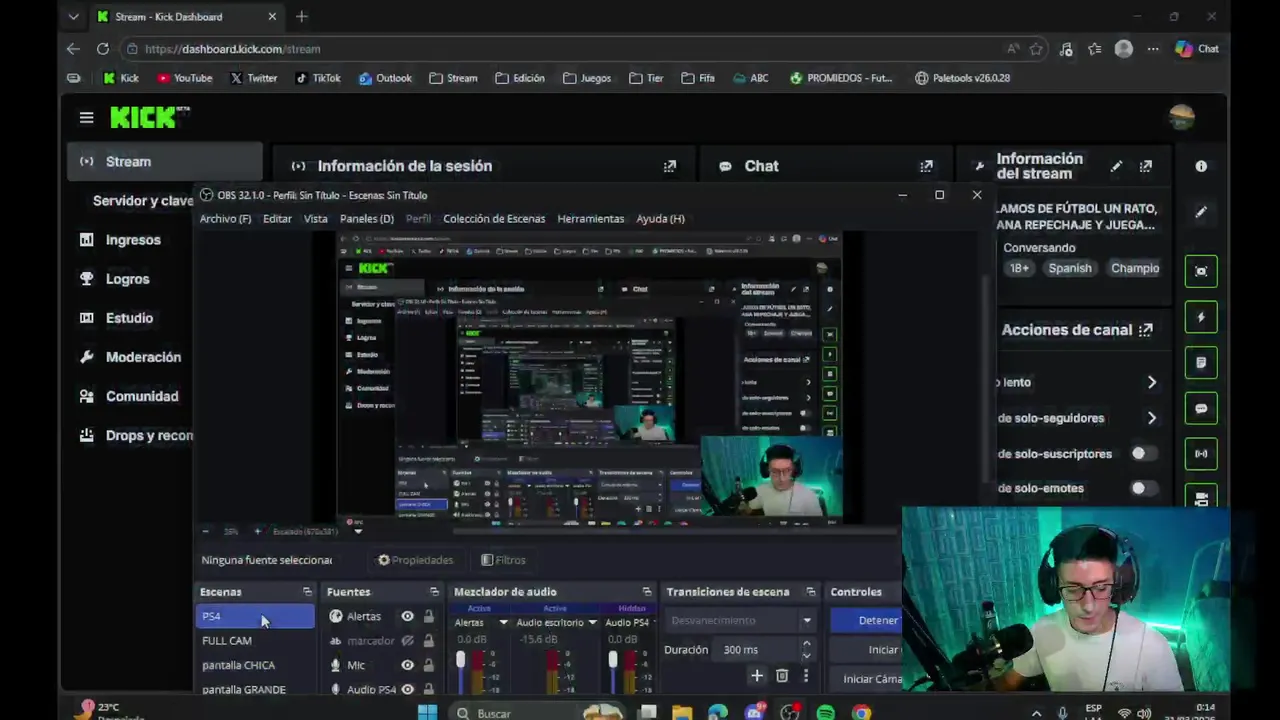
Task: Click the broadcast signal icon in the right rail
Action: [1201, 453]
